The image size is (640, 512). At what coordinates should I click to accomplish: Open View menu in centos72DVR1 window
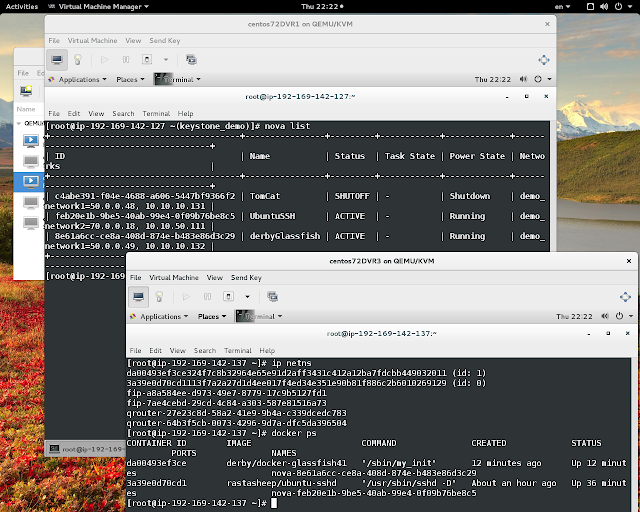coord(133,40)
